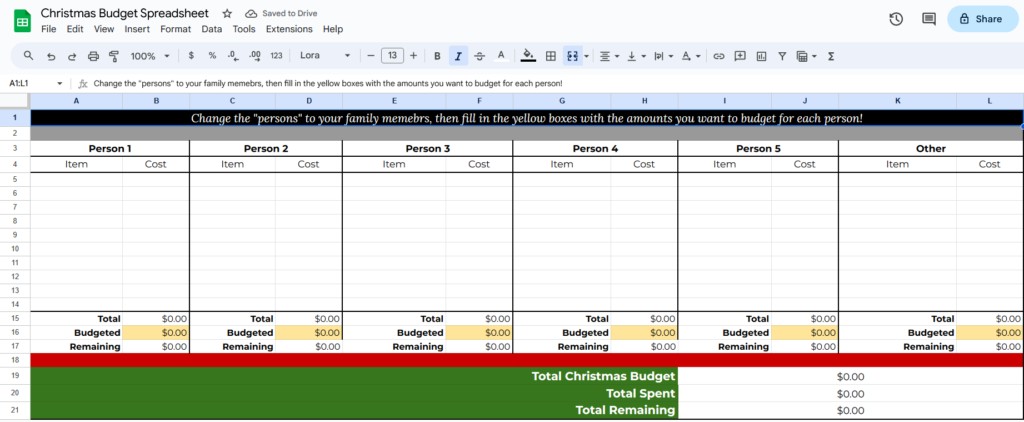This screenshot has height=422, width=1024.
Task: Click the create filter icon
Action: 782,56
